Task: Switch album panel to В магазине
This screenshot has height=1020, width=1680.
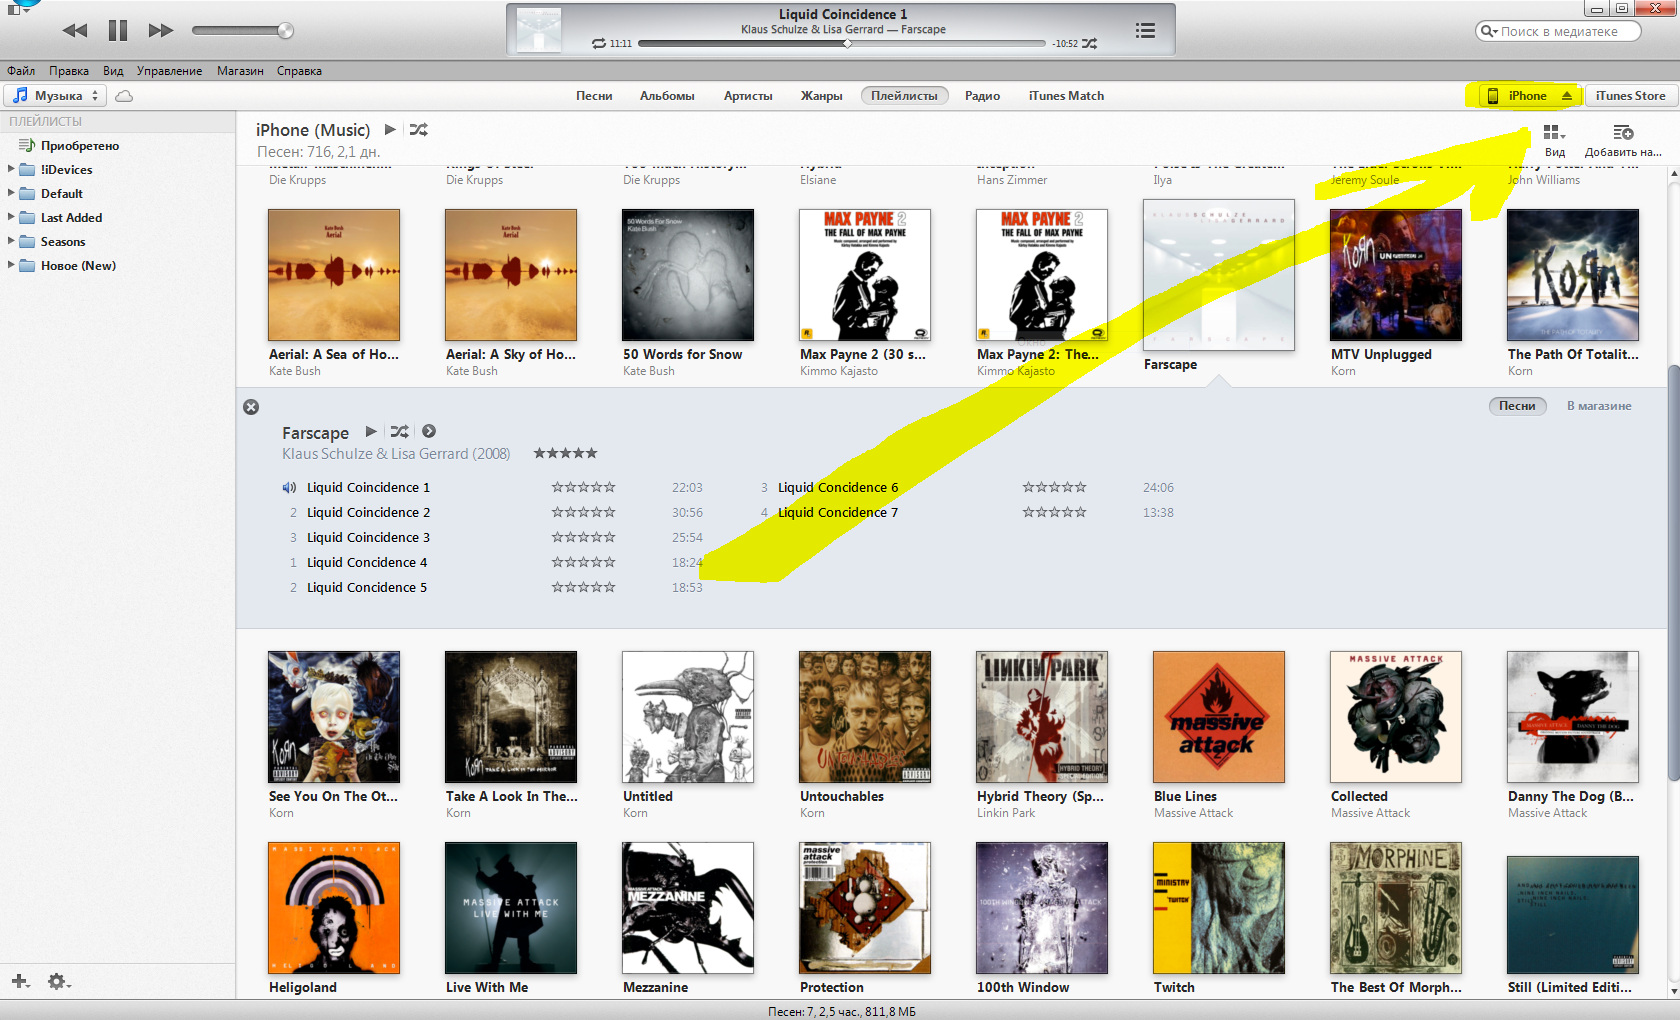Action: coord(1598,406)
